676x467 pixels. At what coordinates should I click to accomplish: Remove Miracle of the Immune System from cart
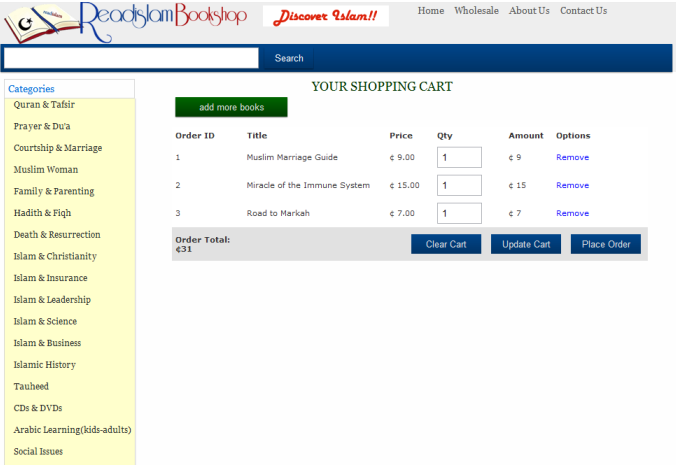pos(572,185)
